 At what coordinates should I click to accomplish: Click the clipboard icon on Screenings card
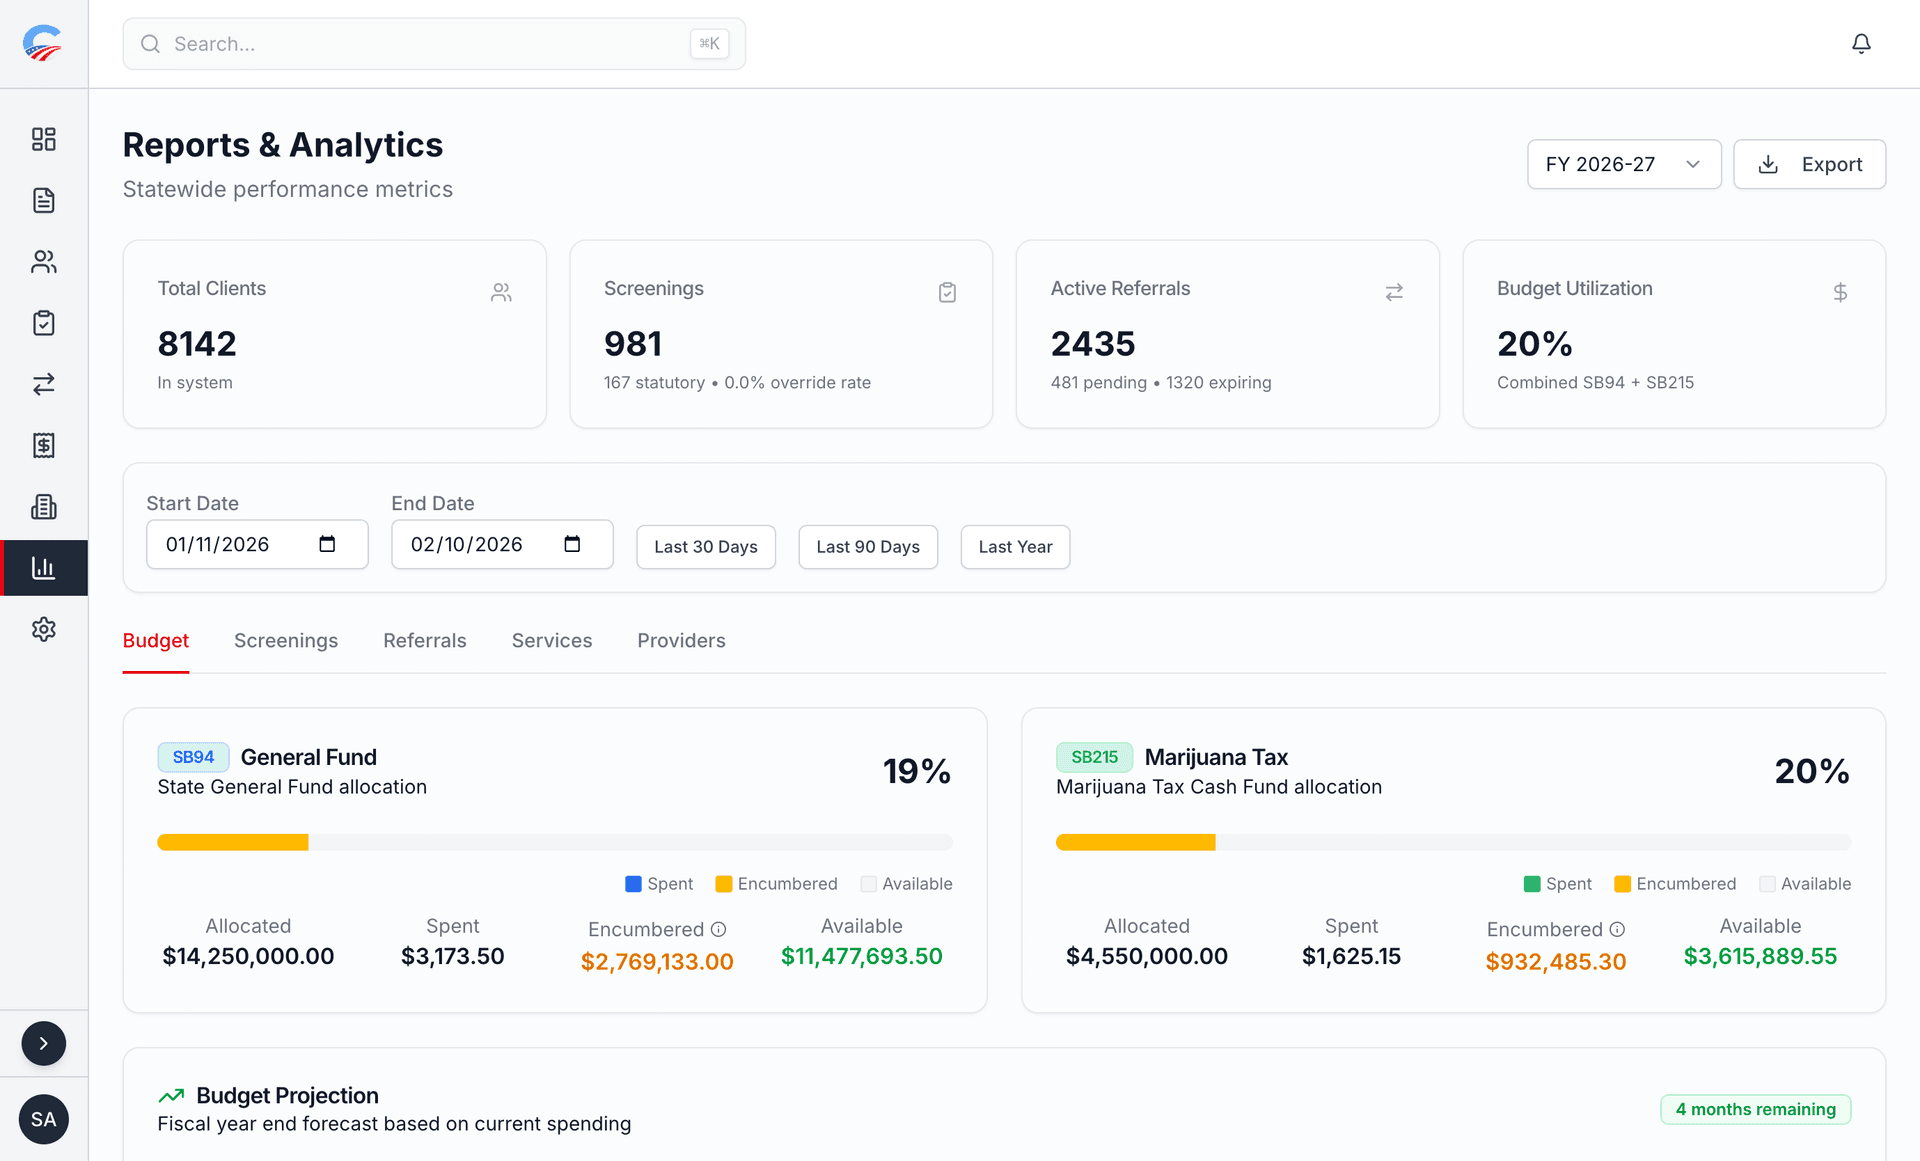coord(947,292)
